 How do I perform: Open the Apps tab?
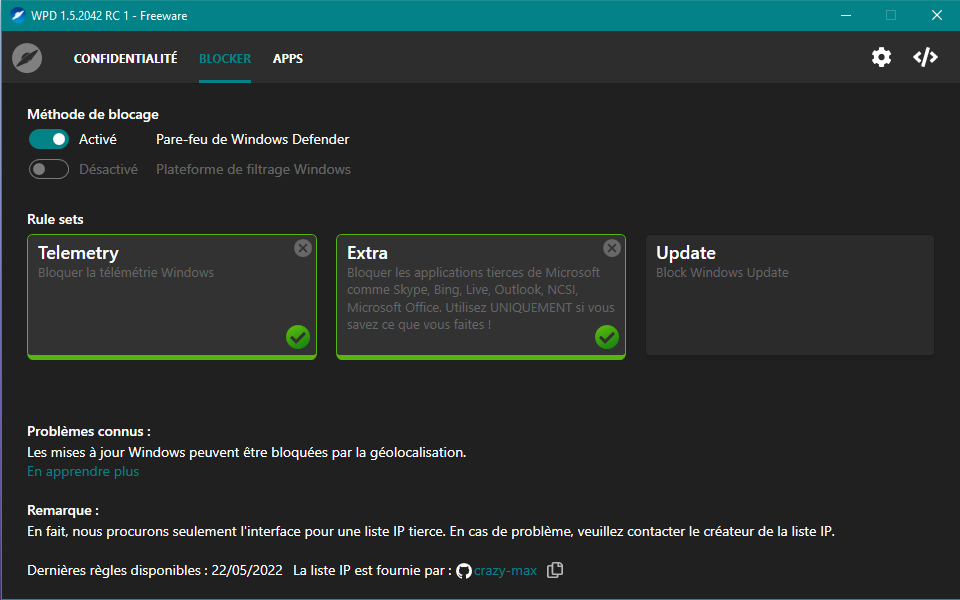pos(288,58)
